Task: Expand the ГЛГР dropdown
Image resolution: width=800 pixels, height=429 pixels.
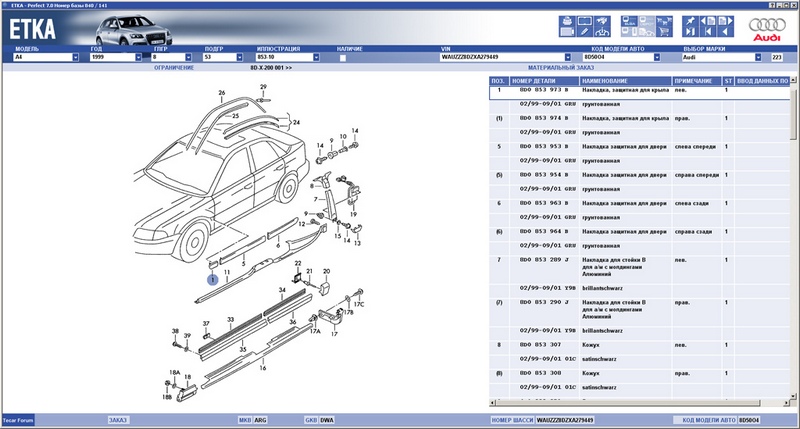Action: tap(188, 57)
